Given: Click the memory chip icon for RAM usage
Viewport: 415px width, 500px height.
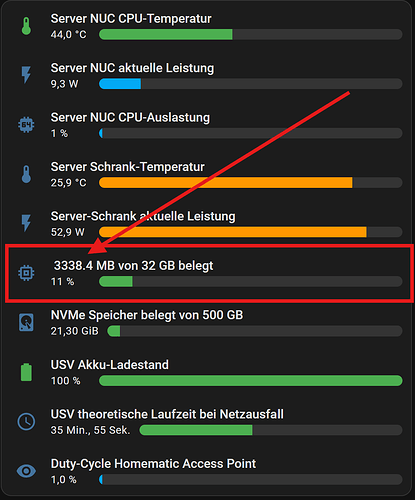Looking at the screenshot, I should [26, 273].
